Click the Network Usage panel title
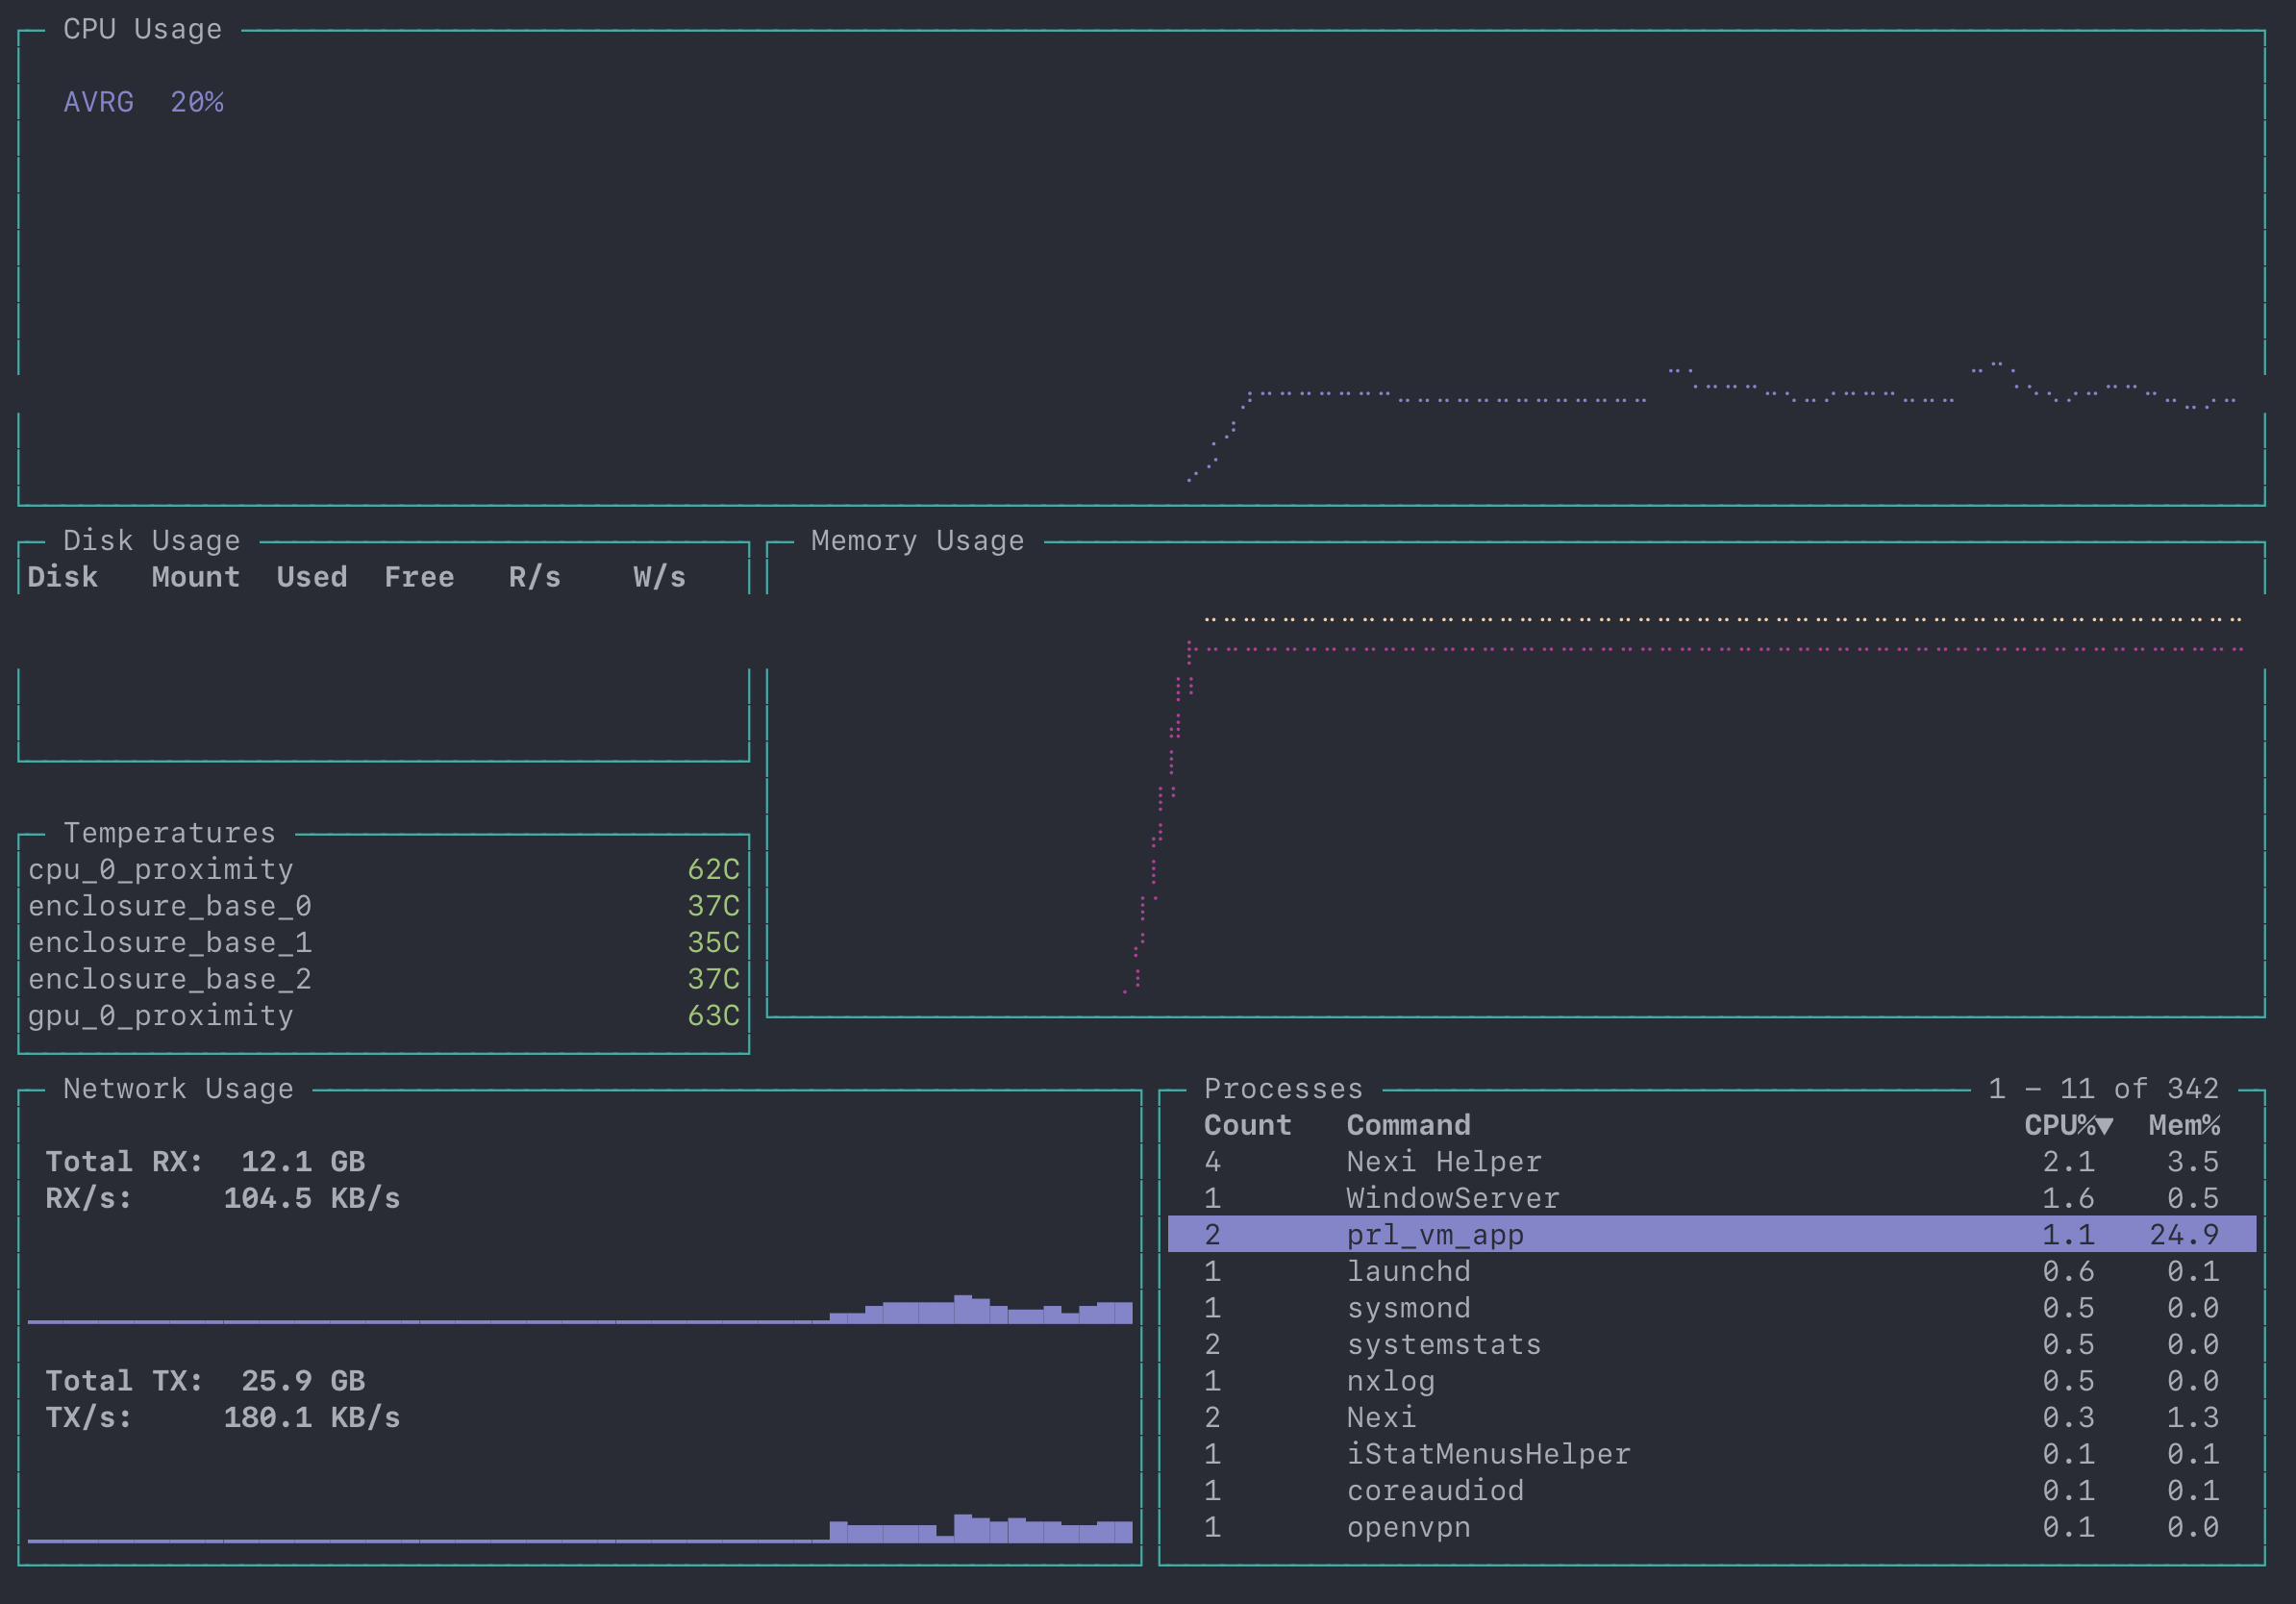 tap(178, 1088)
